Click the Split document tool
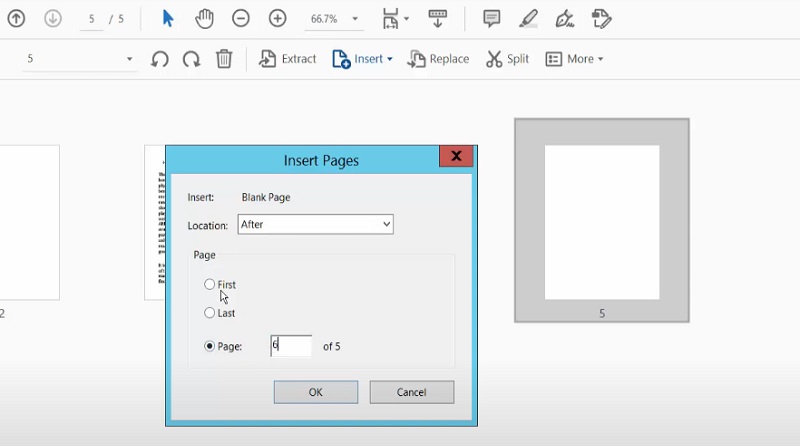This screenshot has height=446, width=800. (507, 59)
